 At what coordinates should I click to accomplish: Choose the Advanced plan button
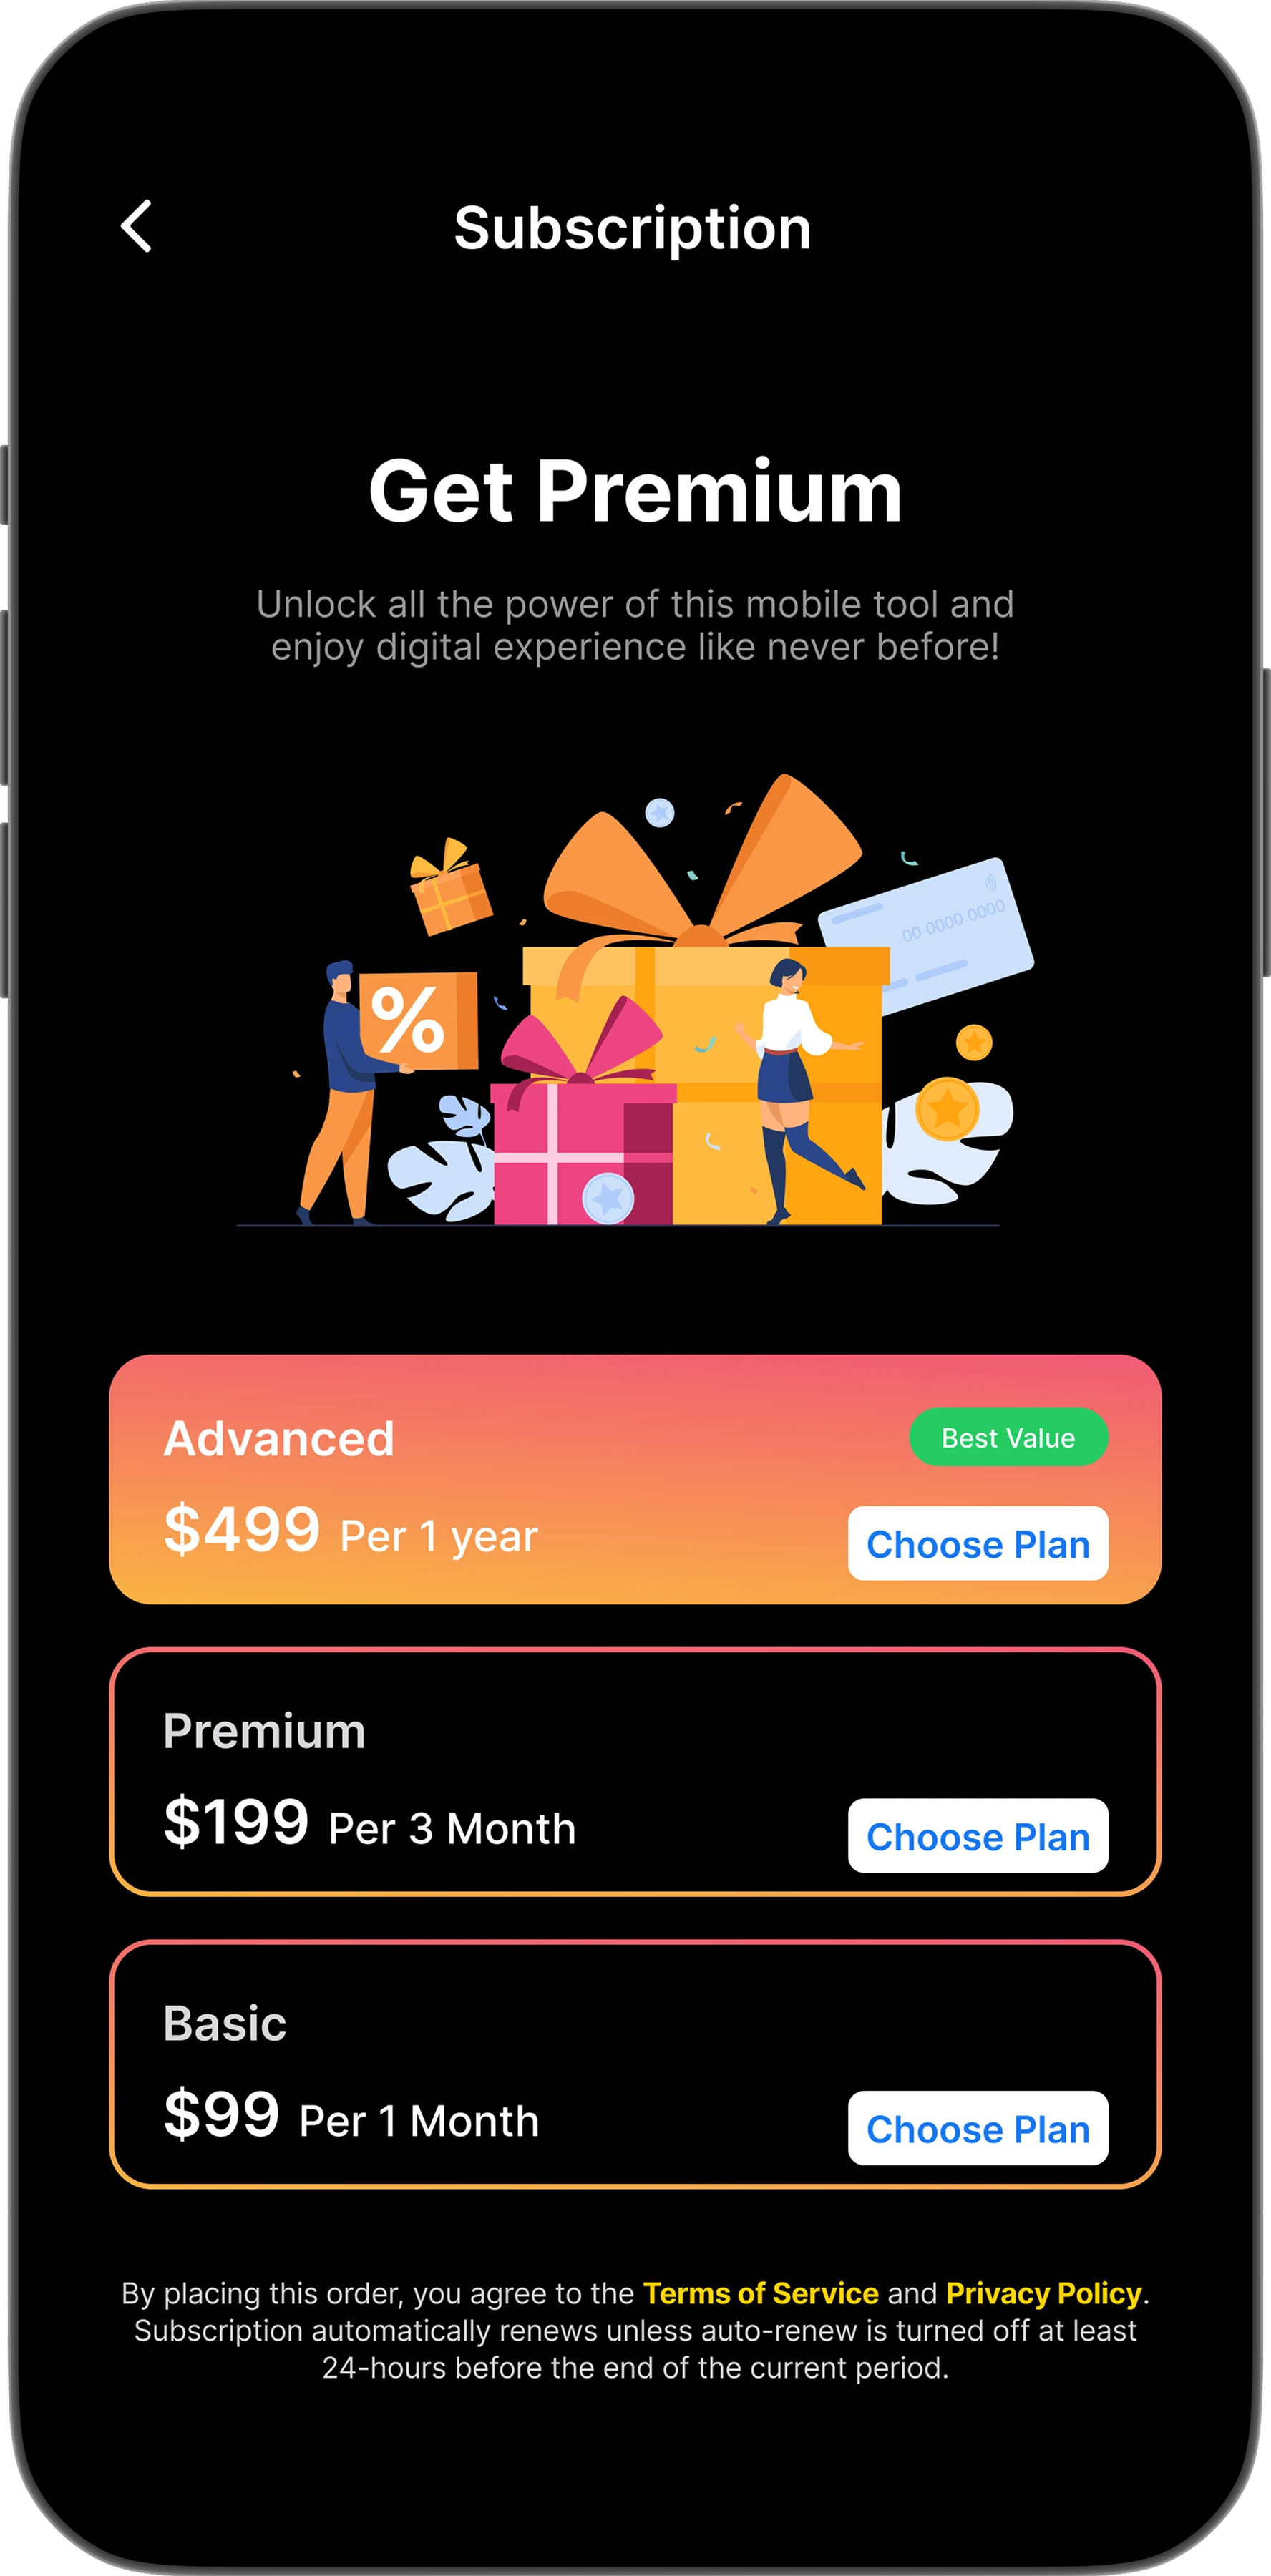978,1543
